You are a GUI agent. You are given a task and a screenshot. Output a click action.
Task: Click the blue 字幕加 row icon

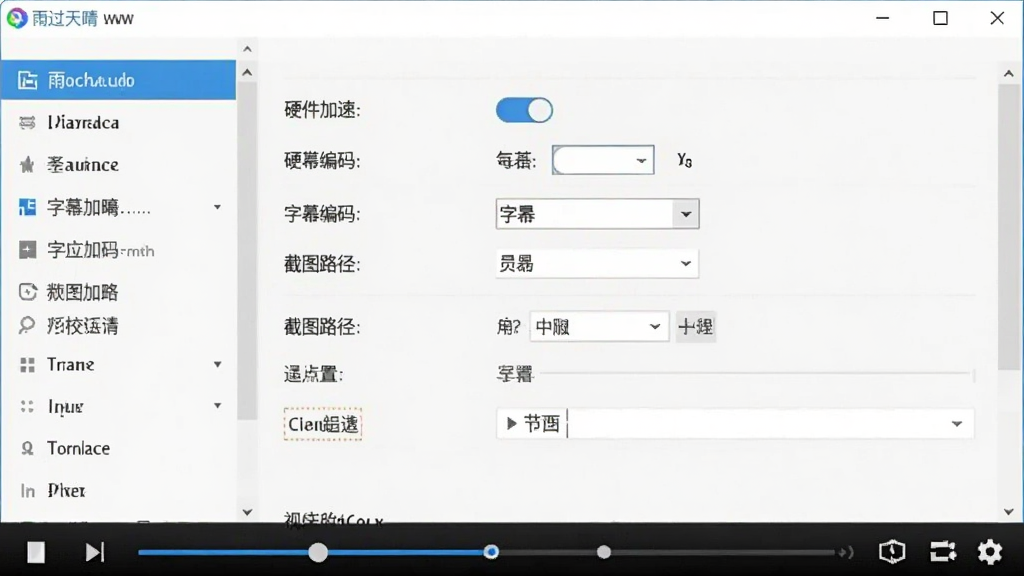point(27,208)
